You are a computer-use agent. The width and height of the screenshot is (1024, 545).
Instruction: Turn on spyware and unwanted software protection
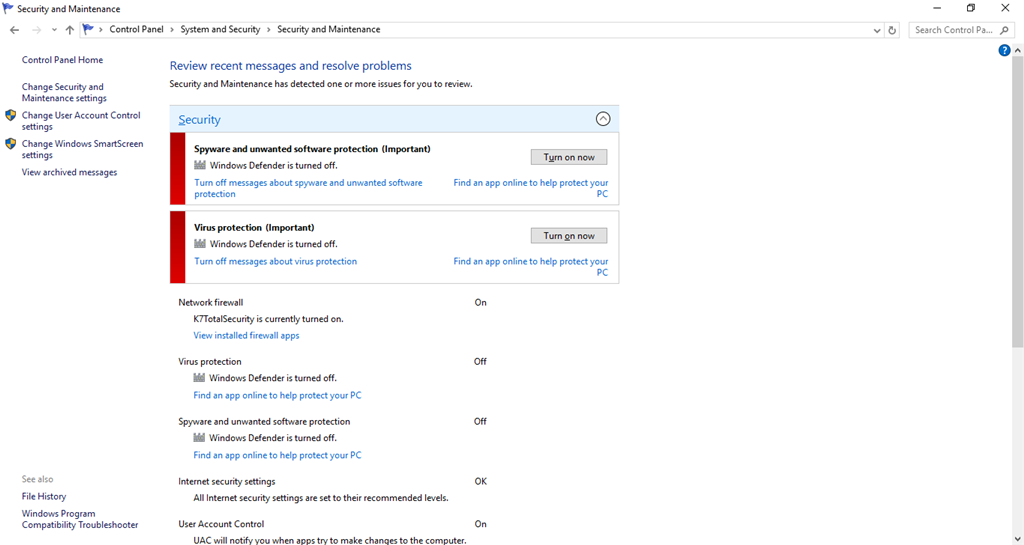click(x=569, y=157)
